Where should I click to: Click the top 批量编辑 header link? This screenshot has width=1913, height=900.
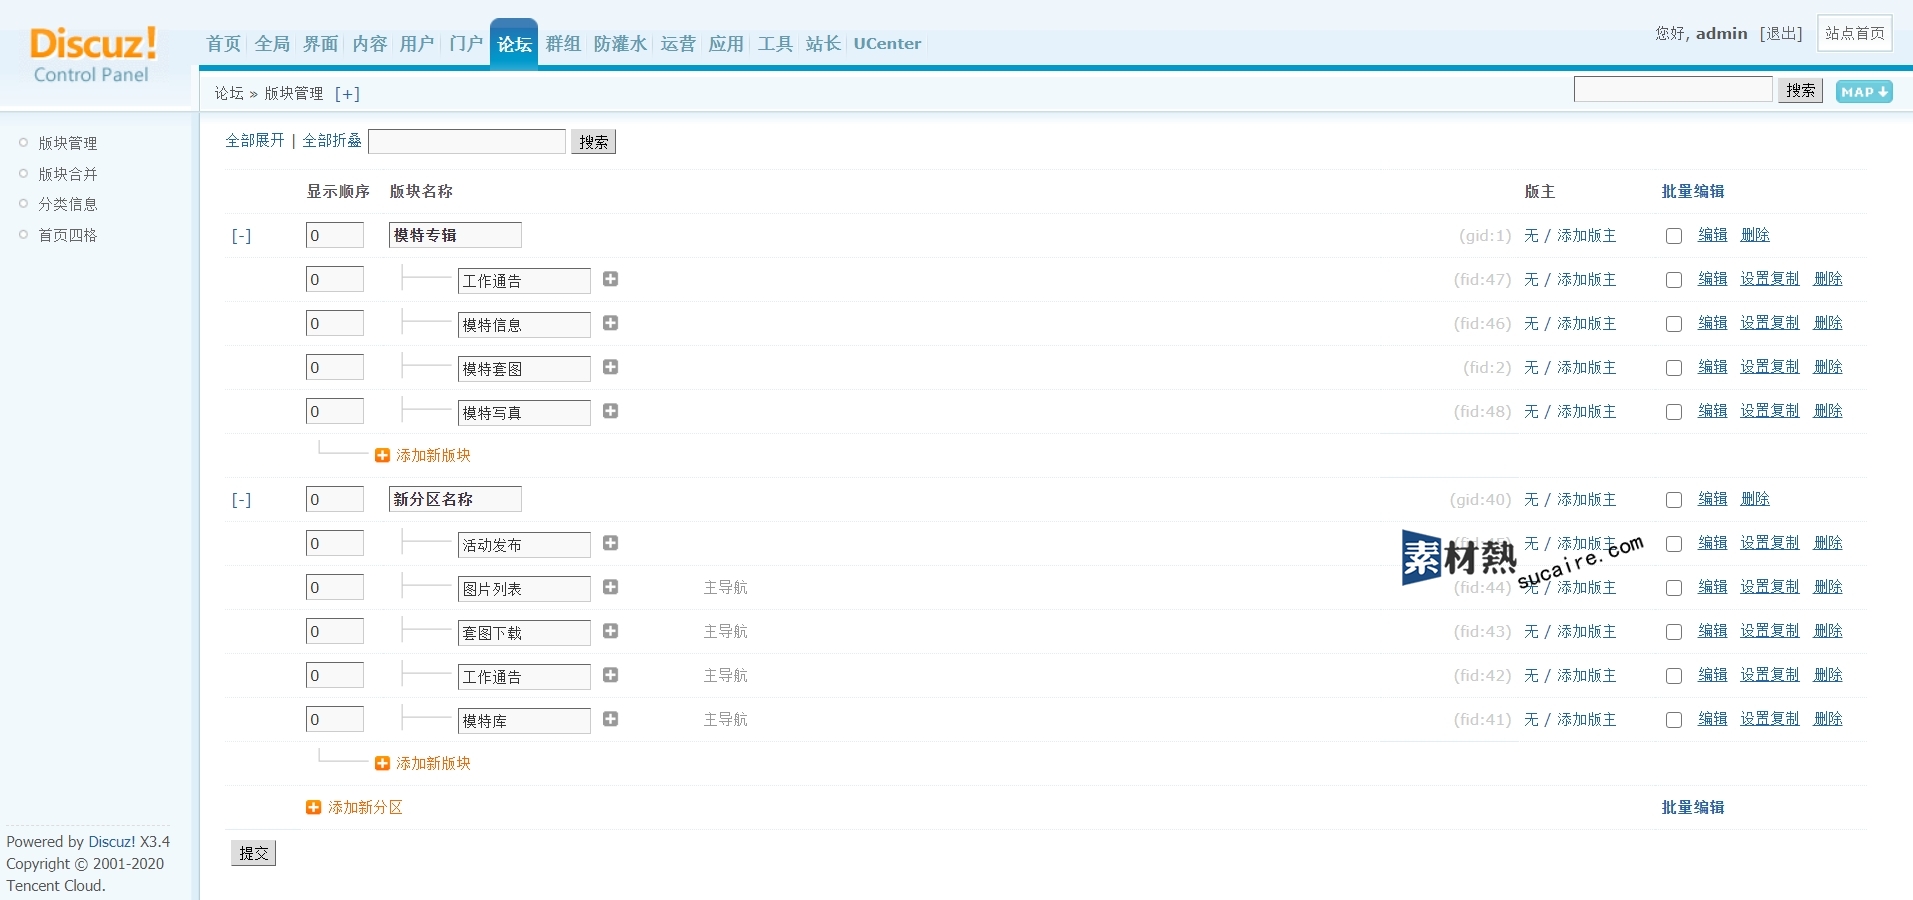[x=1693, y=191]
